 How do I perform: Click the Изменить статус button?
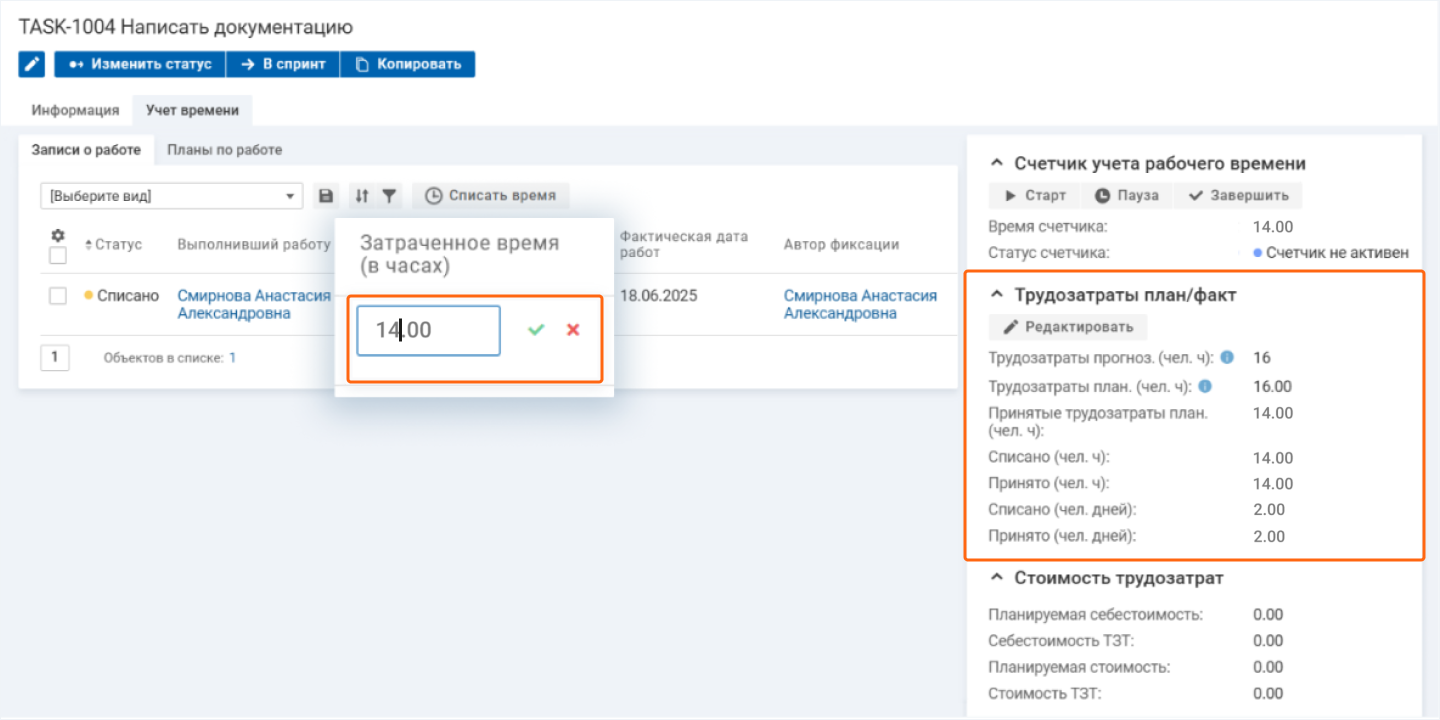pos(140,64)
